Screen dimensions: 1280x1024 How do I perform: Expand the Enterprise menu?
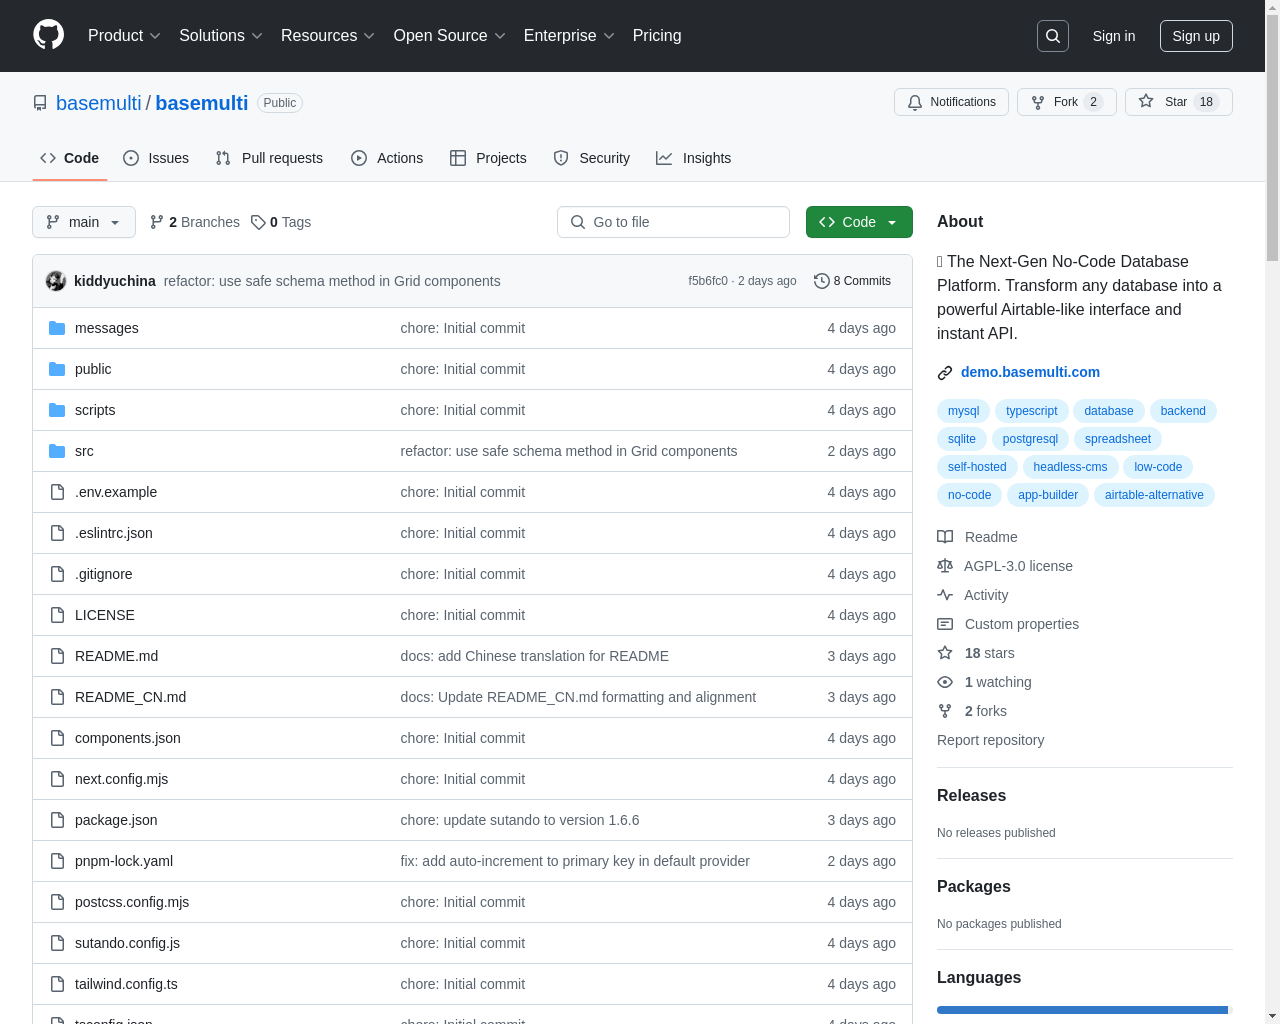tap(569, 36)
